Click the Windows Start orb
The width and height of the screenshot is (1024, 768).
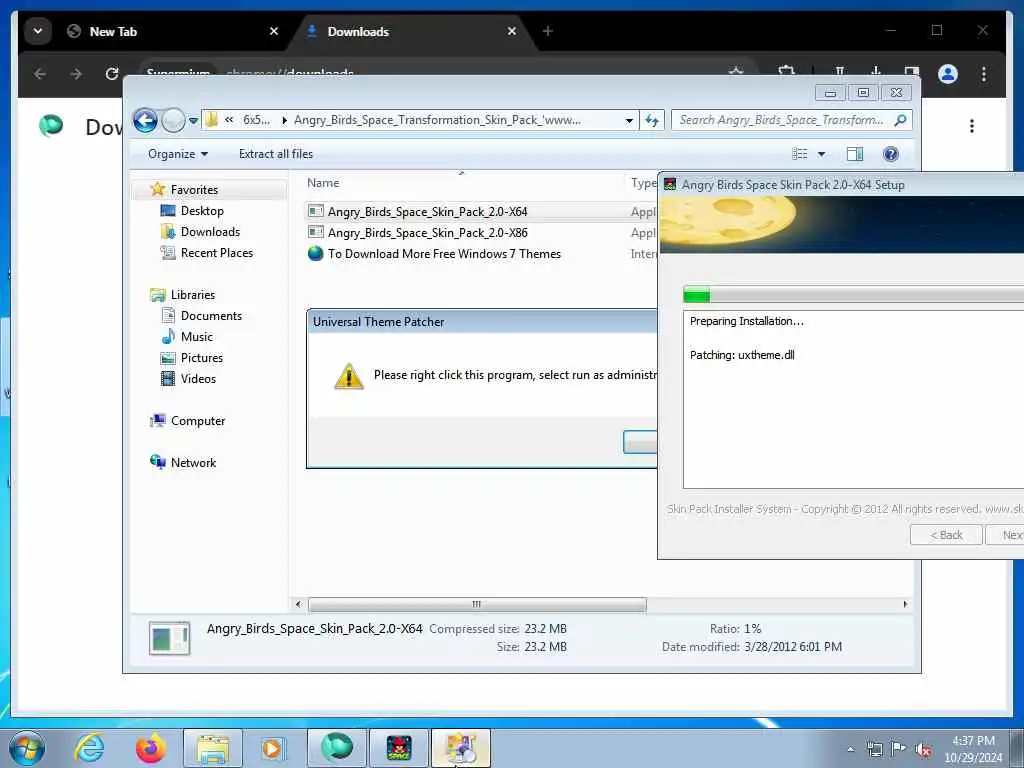[x=27, y=748]
